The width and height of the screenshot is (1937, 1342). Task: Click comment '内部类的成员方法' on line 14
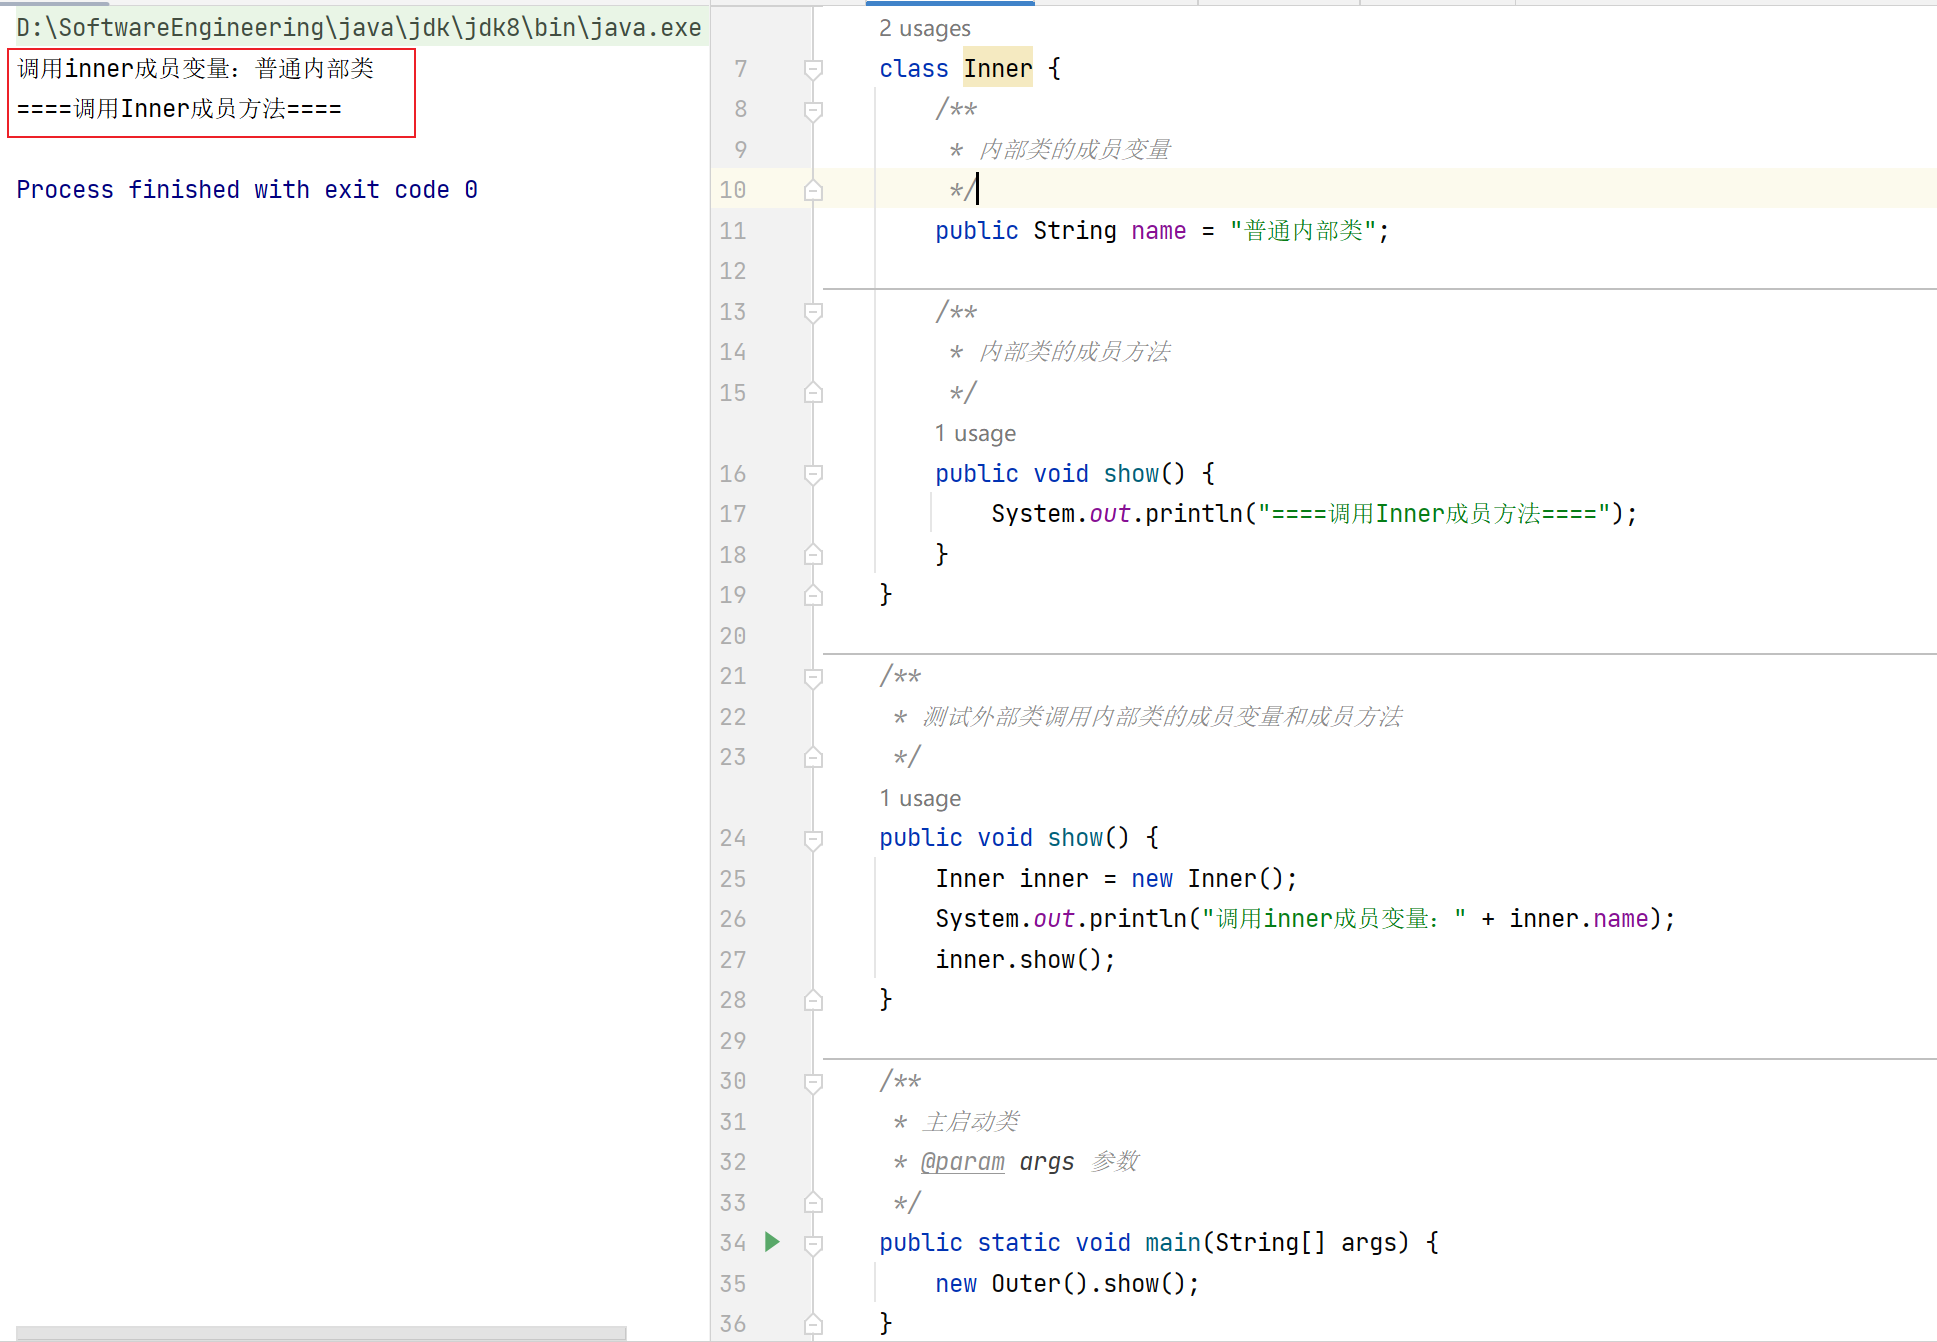[x=1074, y=352]
